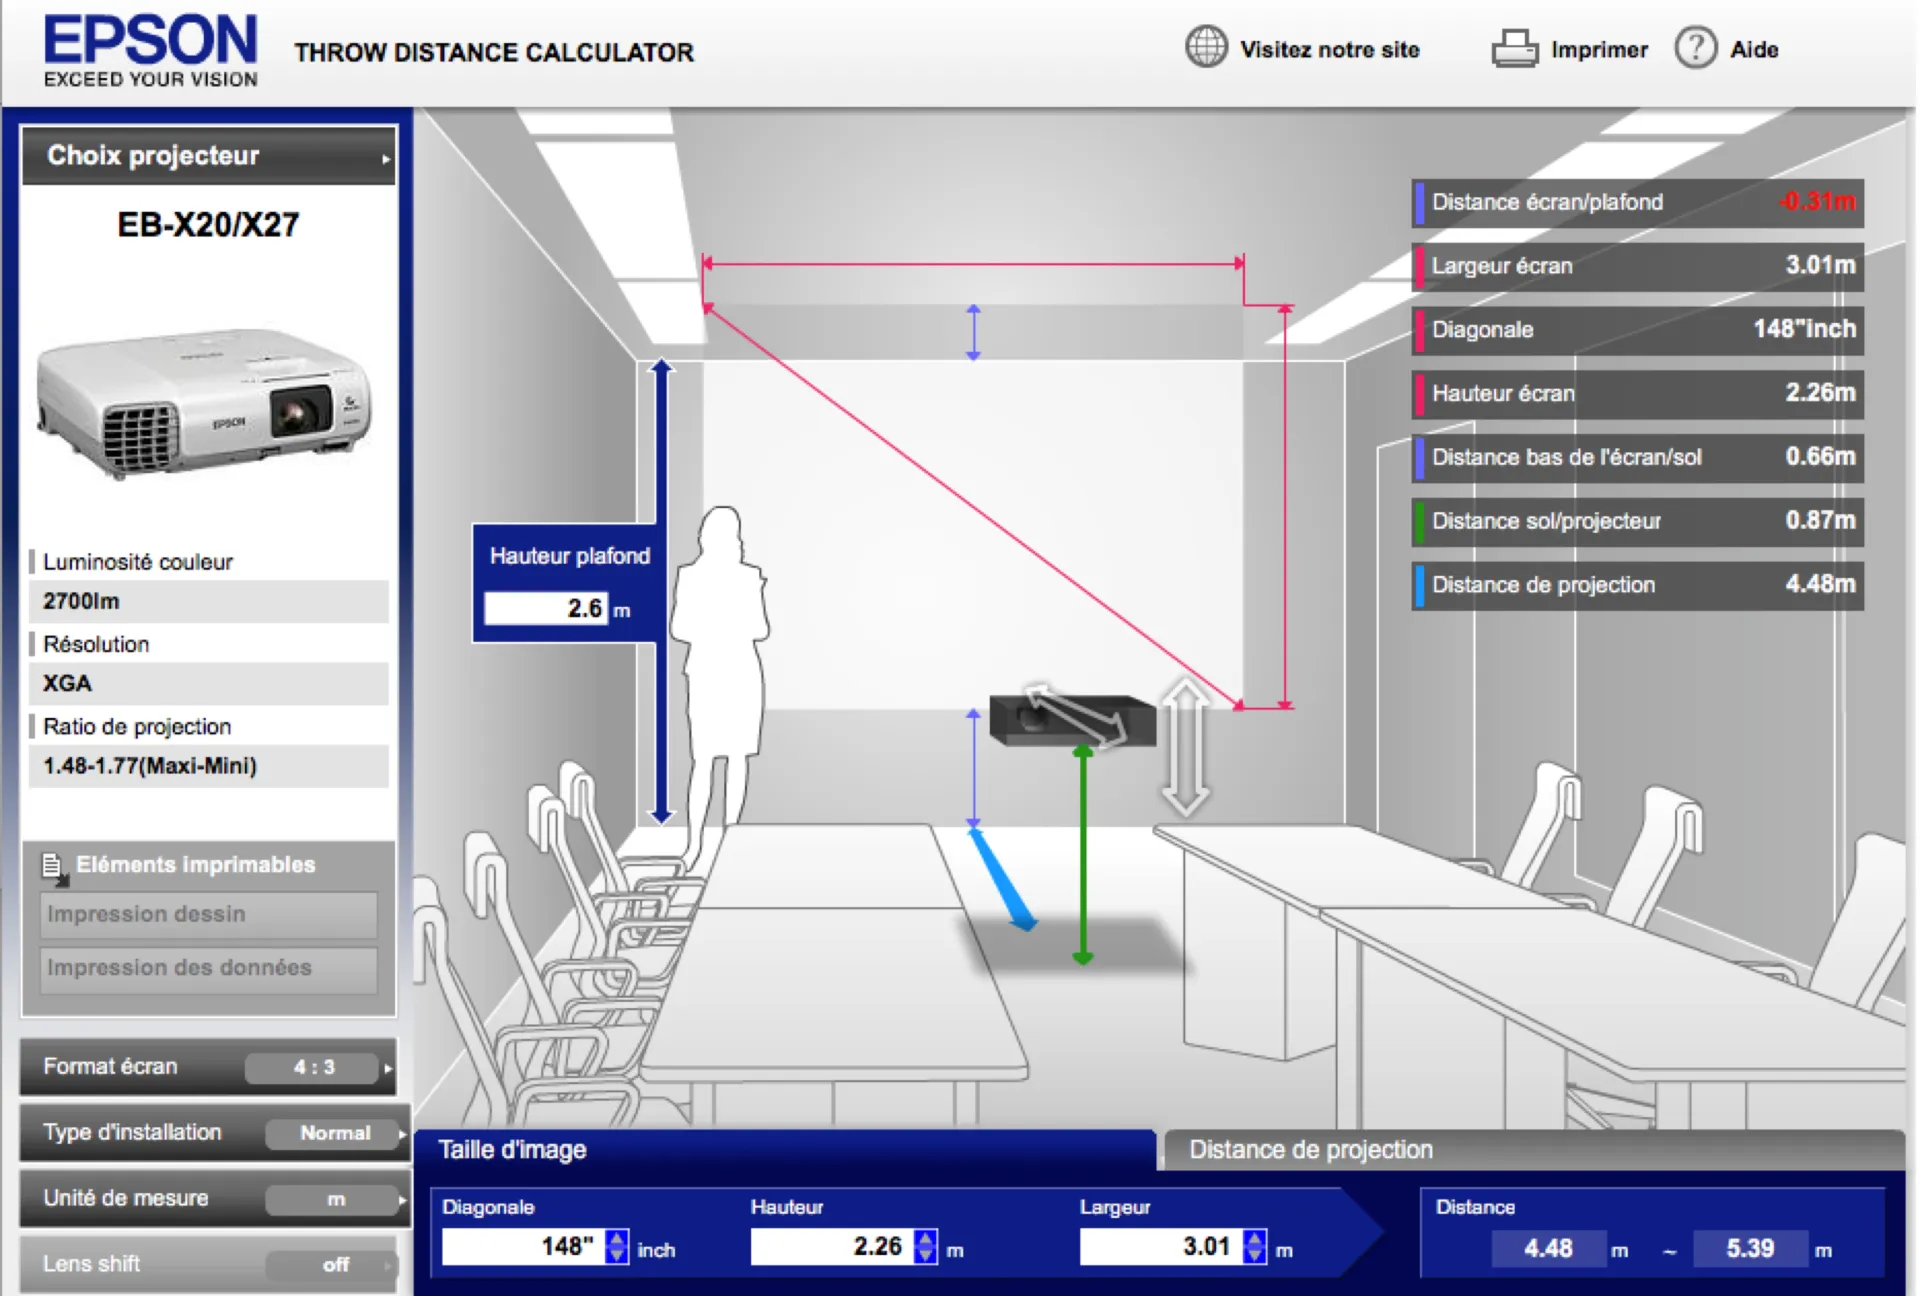Click the globe icon for Visitez notre site
The width and height of the screenshot is (1920, 1296).
point(1206,47)
